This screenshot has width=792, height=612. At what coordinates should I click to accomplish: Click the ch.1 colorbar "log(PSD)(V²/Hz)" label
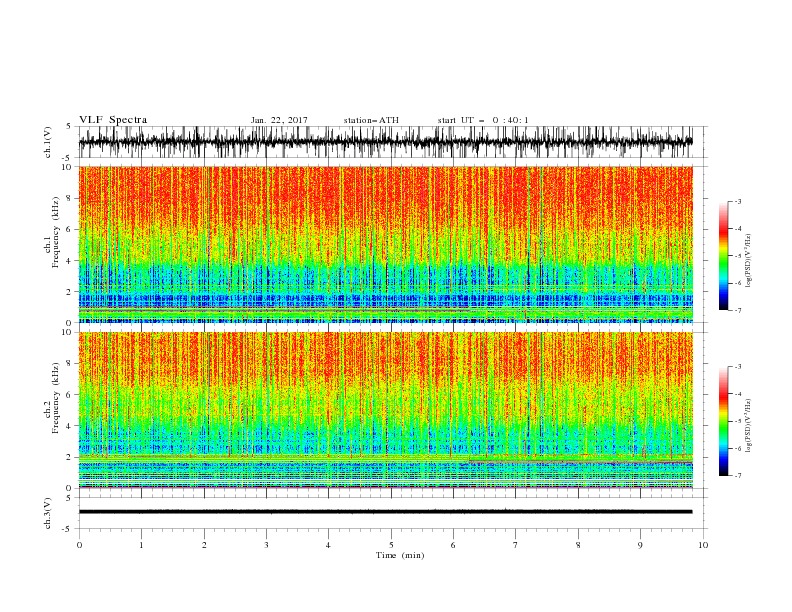pyautogui.click(x=749, y=261)
